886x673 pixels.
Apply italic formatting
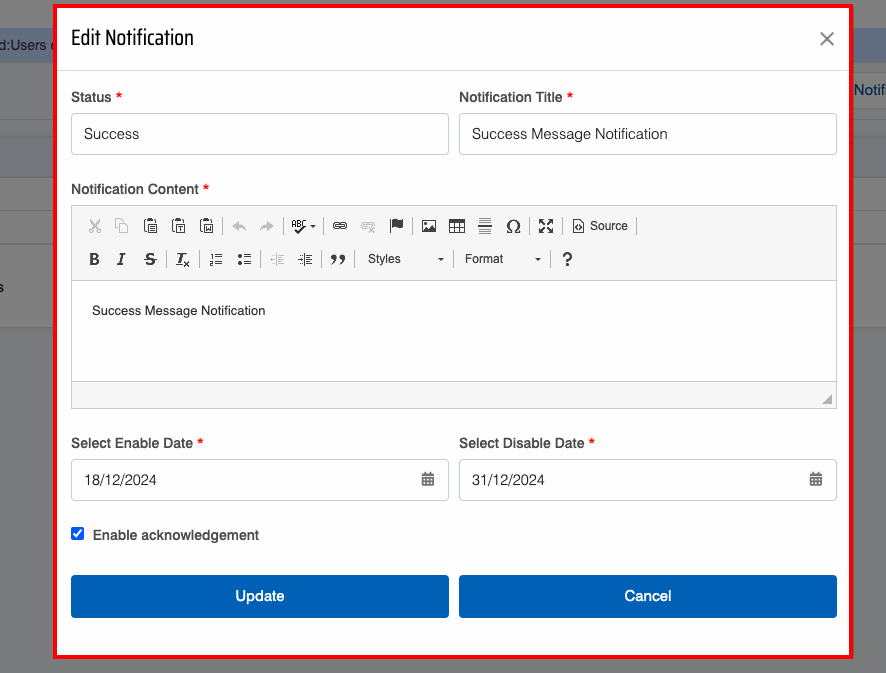pyautogui.click(x=121, y=259)
